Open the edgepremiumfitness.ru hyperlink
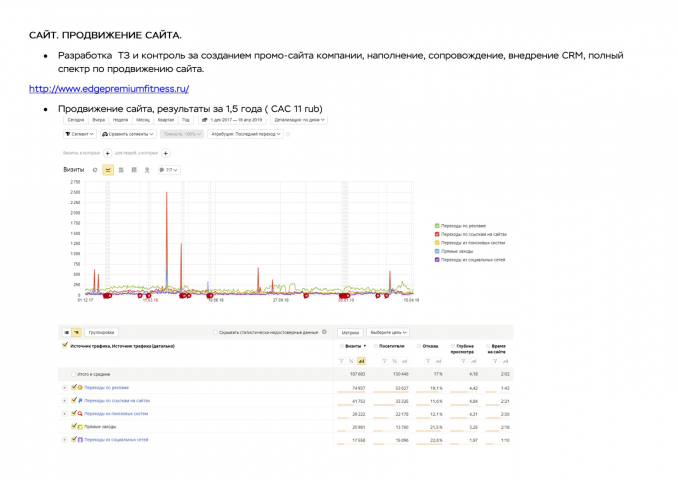This screenshot has height=480, width=678. [109, 89]
